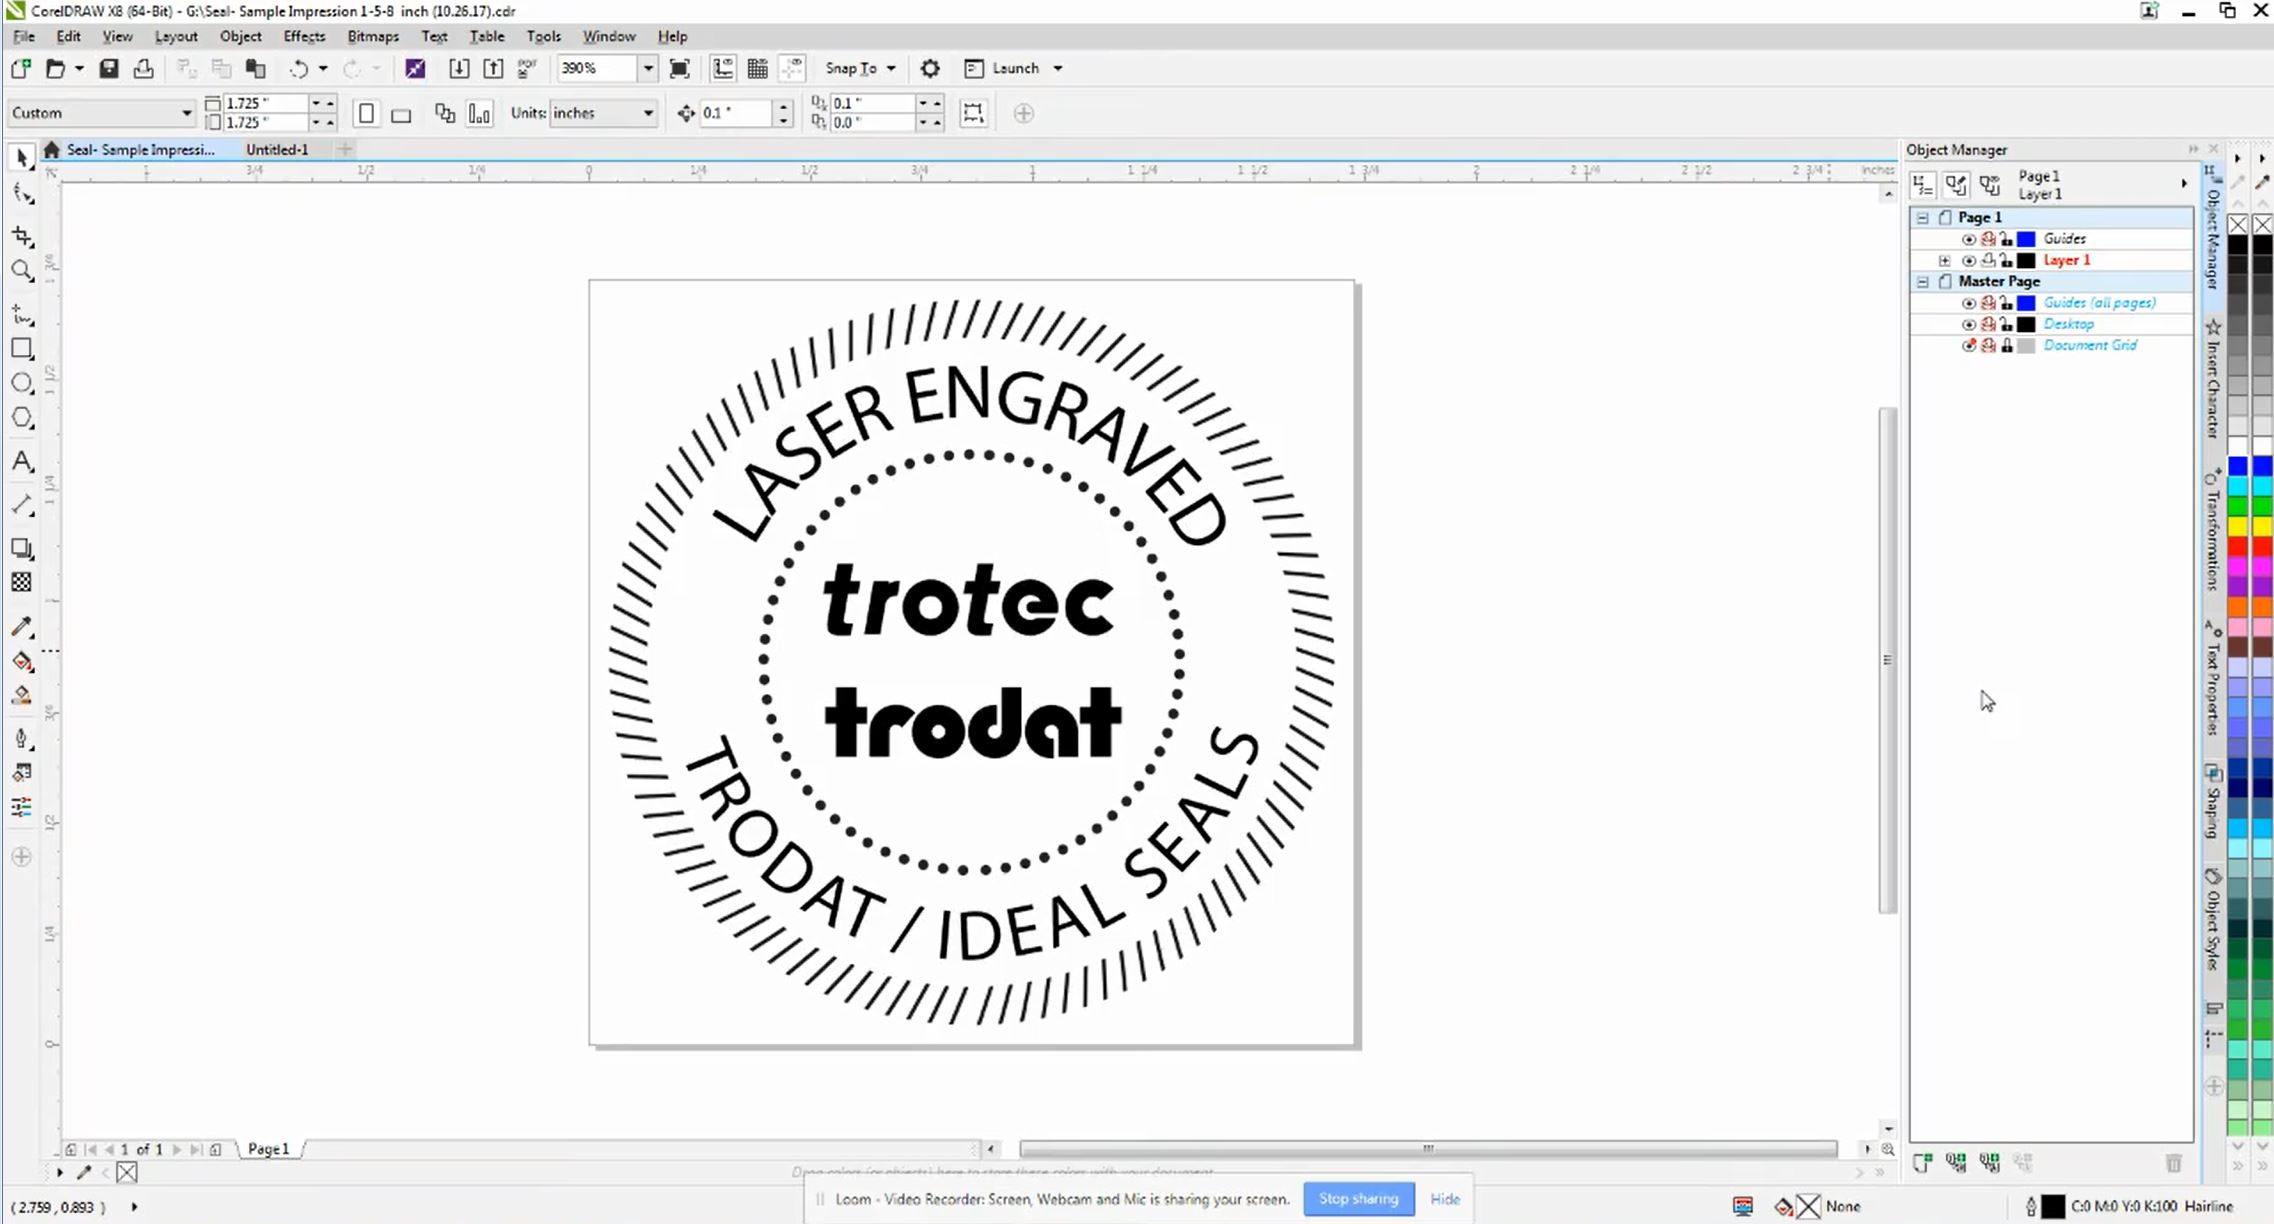Select the Crop tool
This screenshot has width=2274, height=1224.
pyautogui.click(x=22, y=236)
